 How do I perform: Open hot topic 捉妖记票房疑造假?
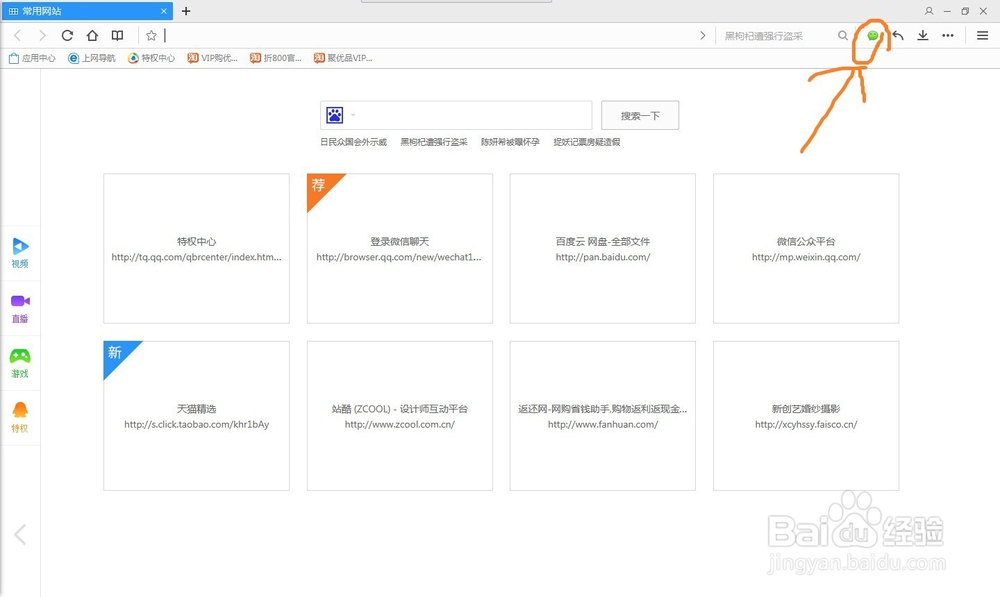tap(587, 142)
